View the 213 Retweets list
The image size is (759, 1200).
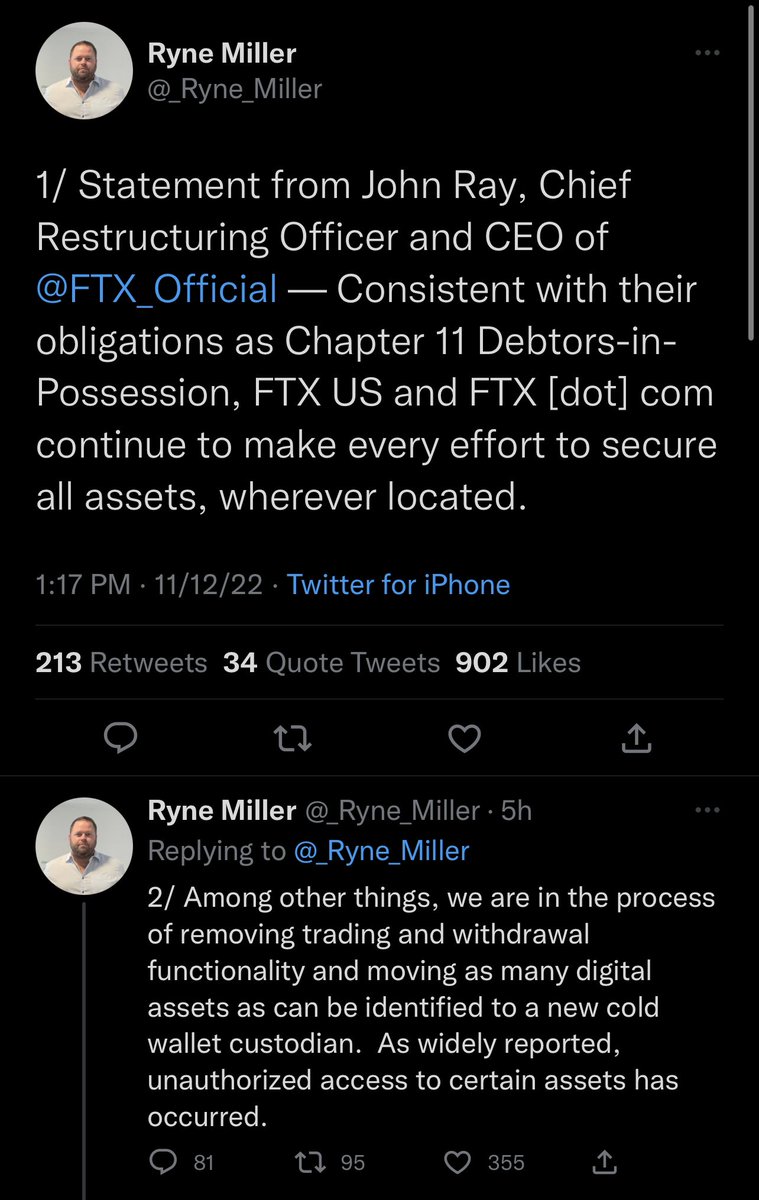pos(121,662)
